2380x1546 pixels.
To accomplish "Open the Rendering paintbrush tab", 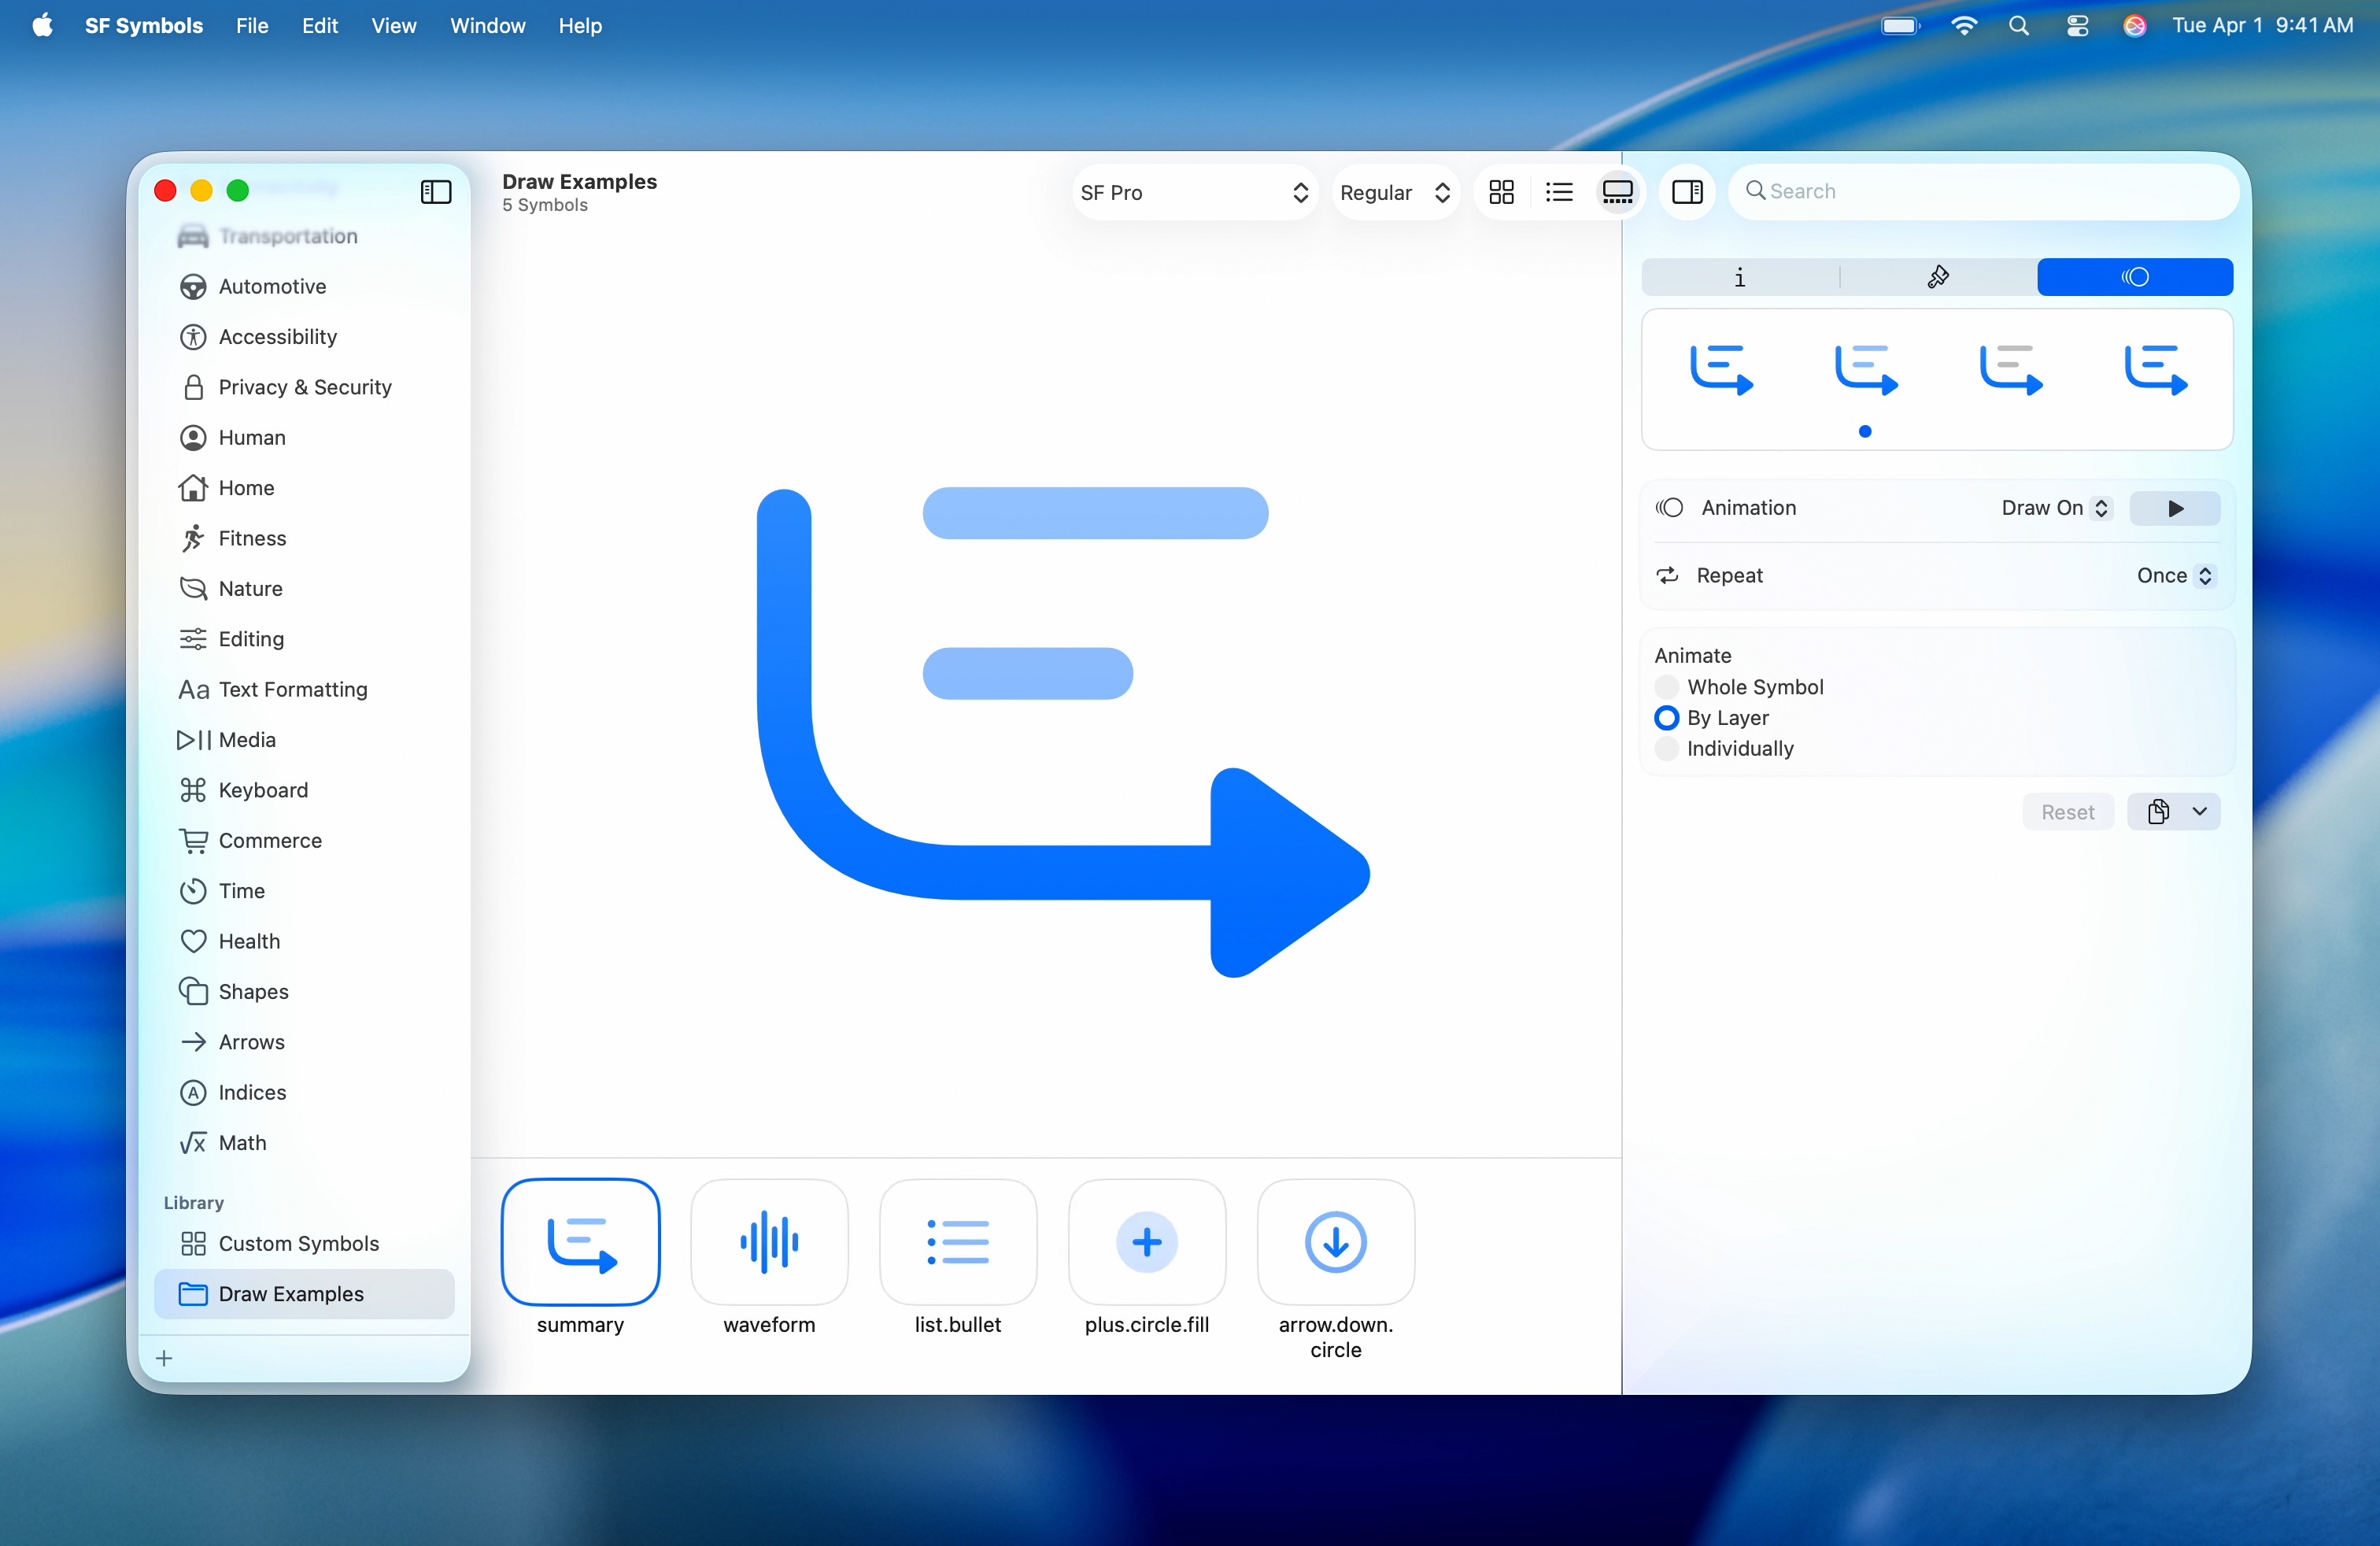I will (x=1938, y=277).
